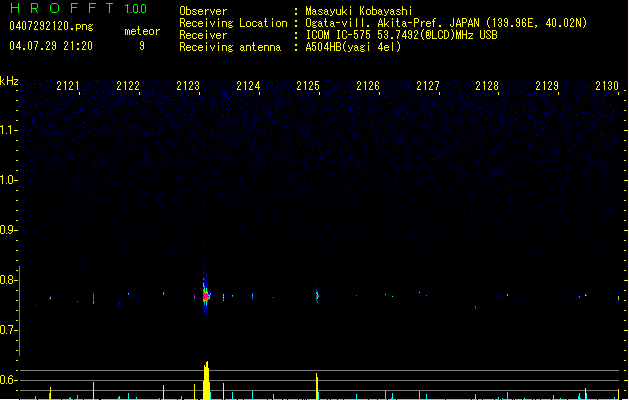
Task: Click the 2124 time label
Action: tap(248, 87)
